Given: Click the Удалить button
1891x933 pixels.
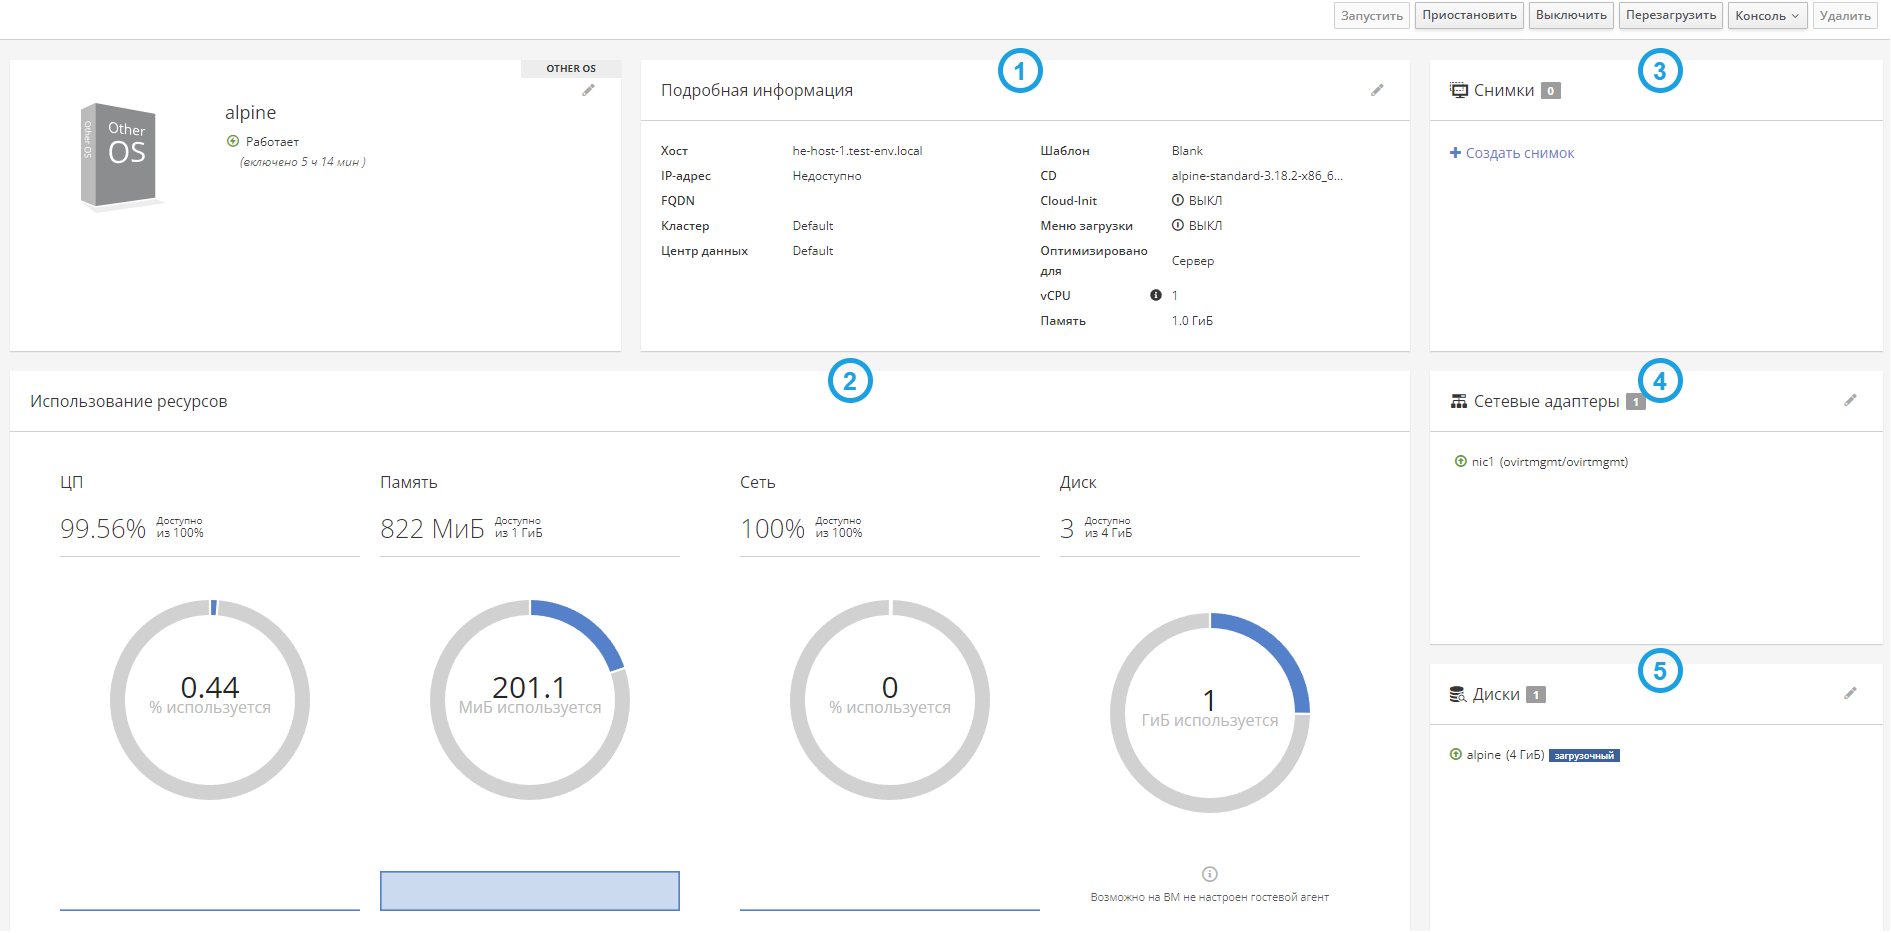Looking at the screenshot, I should 1845,15.
